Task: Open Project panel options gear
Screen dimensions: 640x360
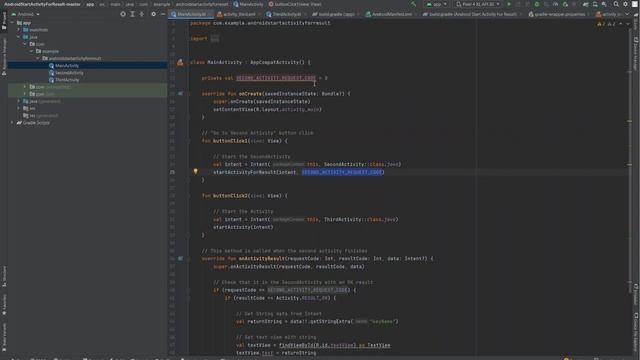Action: coord(153,14)
